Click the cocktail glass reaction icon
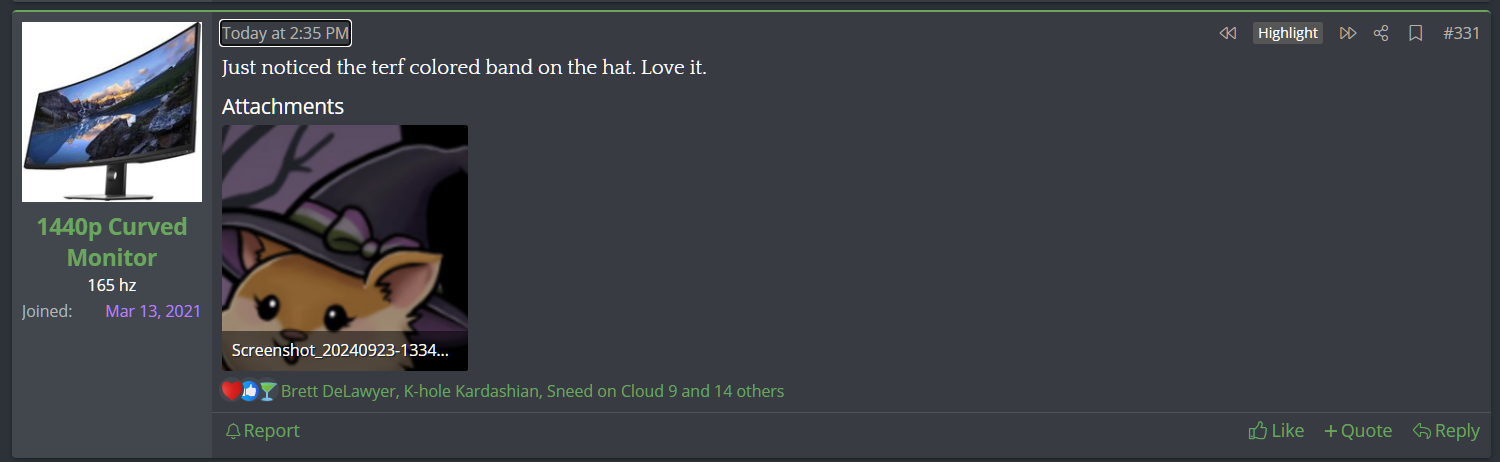 point(267,391)
